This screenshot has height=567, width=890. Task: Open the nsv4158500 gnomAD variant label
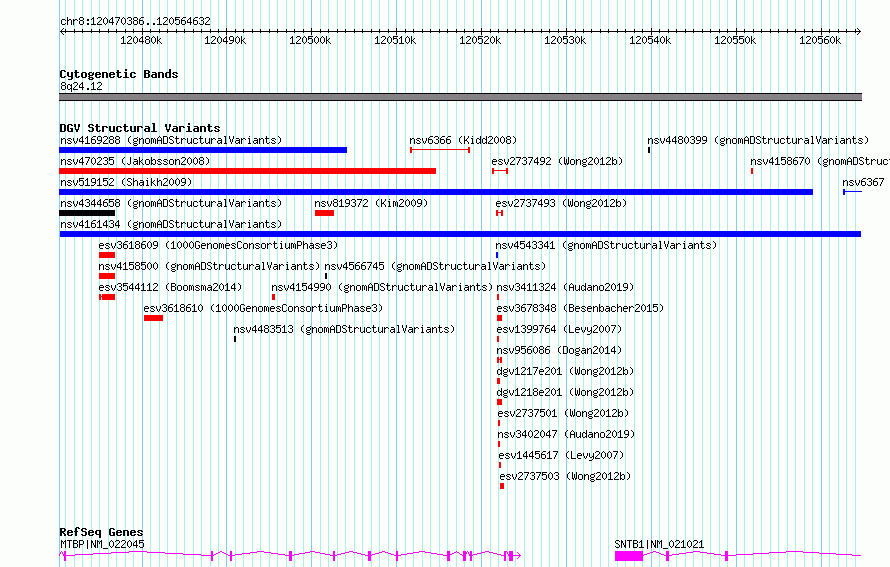click(x=209, y=266)
